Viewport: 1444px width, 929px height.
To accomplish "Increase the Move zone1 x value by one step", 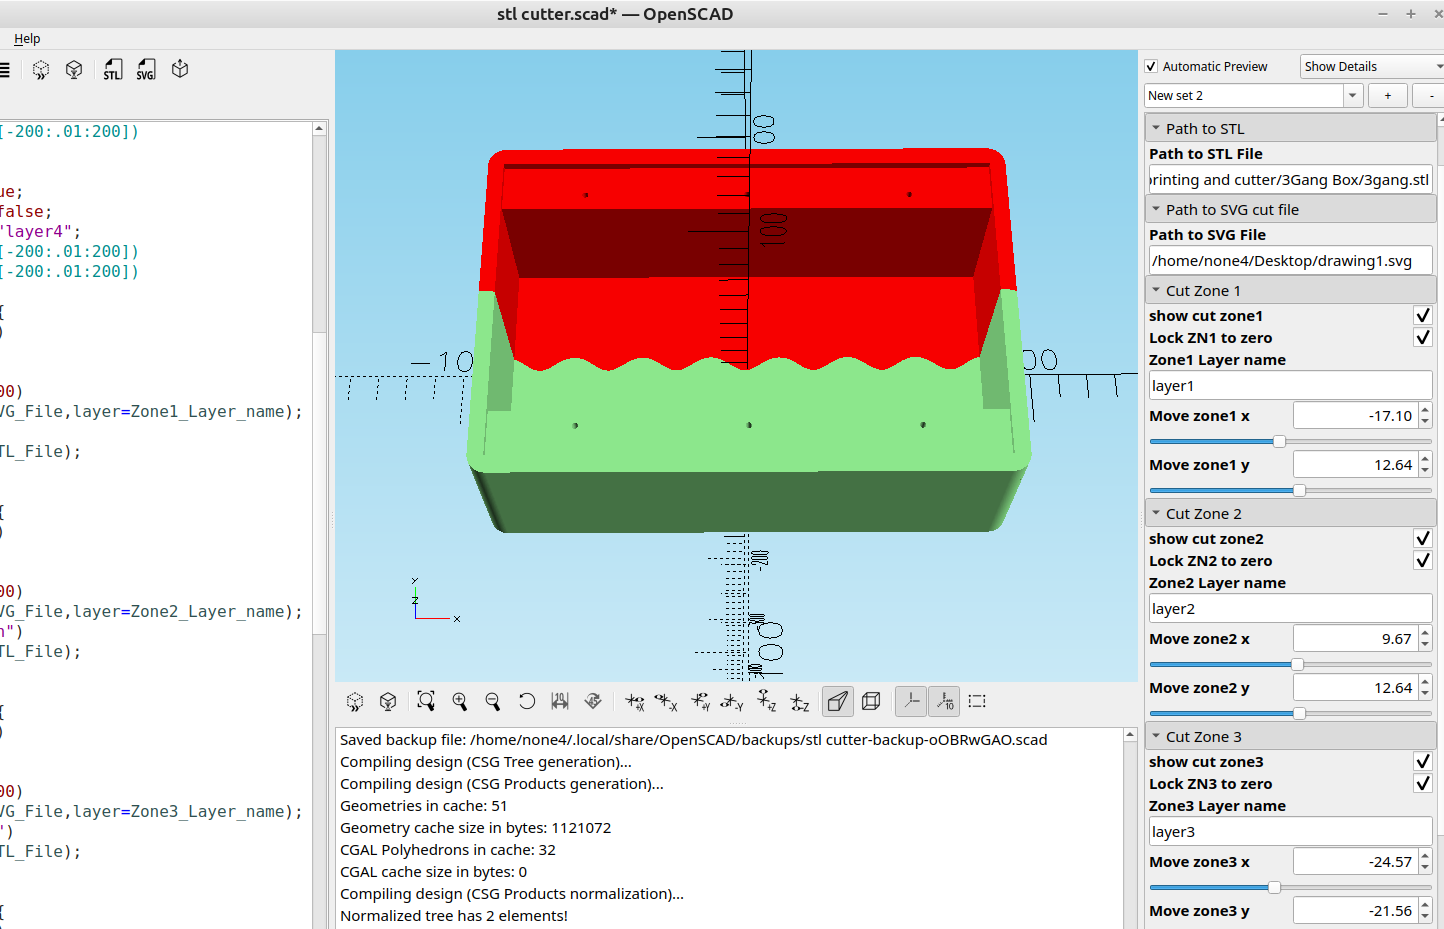I will pyautogui.click(x=1425, y=410).
